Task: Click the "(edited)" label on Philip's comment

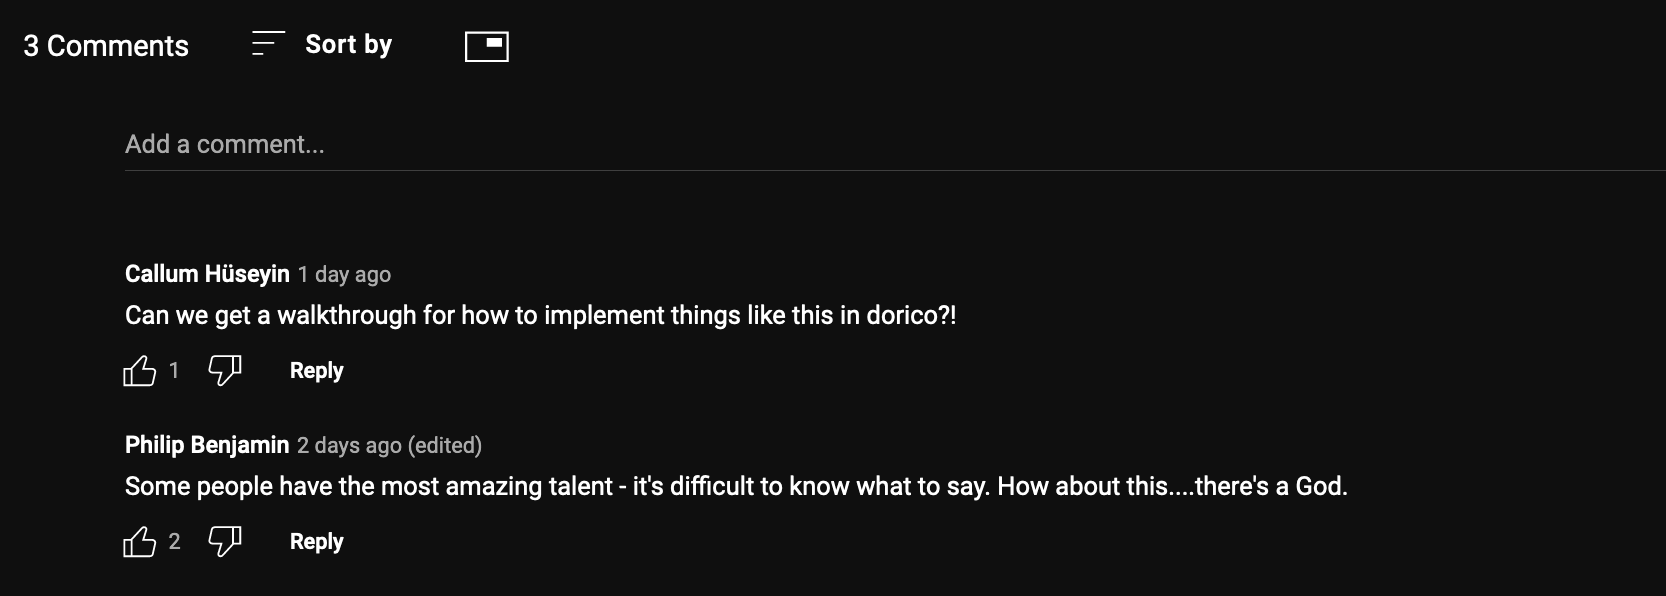Action: click(x=445, y=446)
